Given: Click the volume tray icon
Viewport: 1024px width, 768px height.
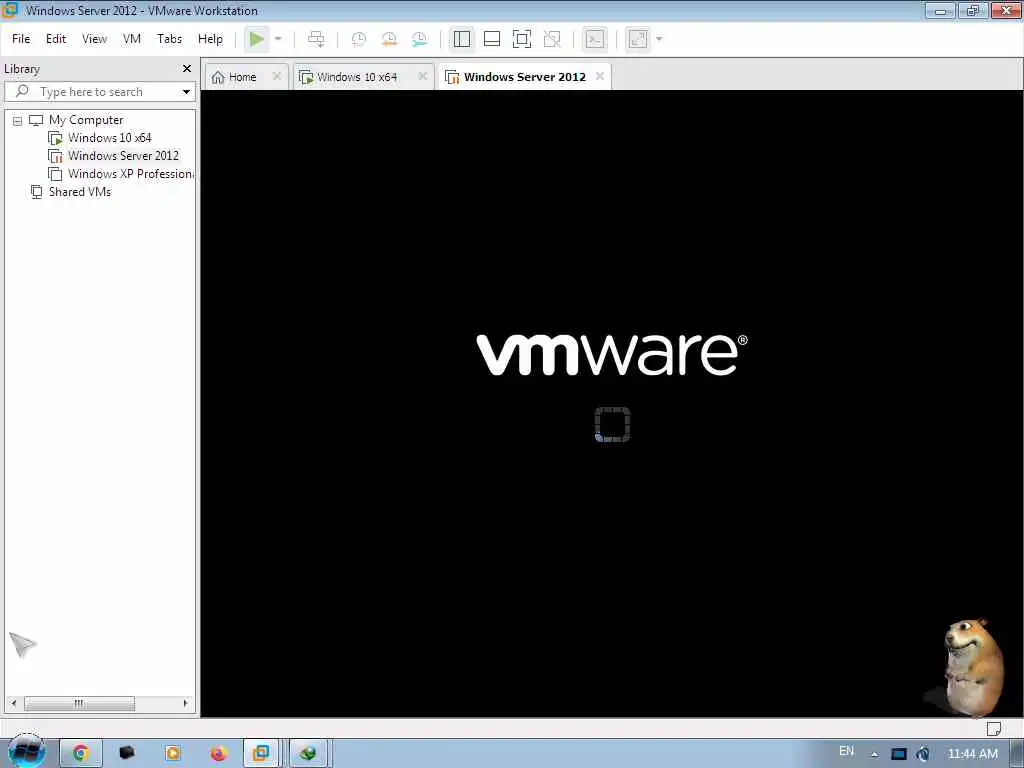Looking at the screenshot, I should point(923,754).
